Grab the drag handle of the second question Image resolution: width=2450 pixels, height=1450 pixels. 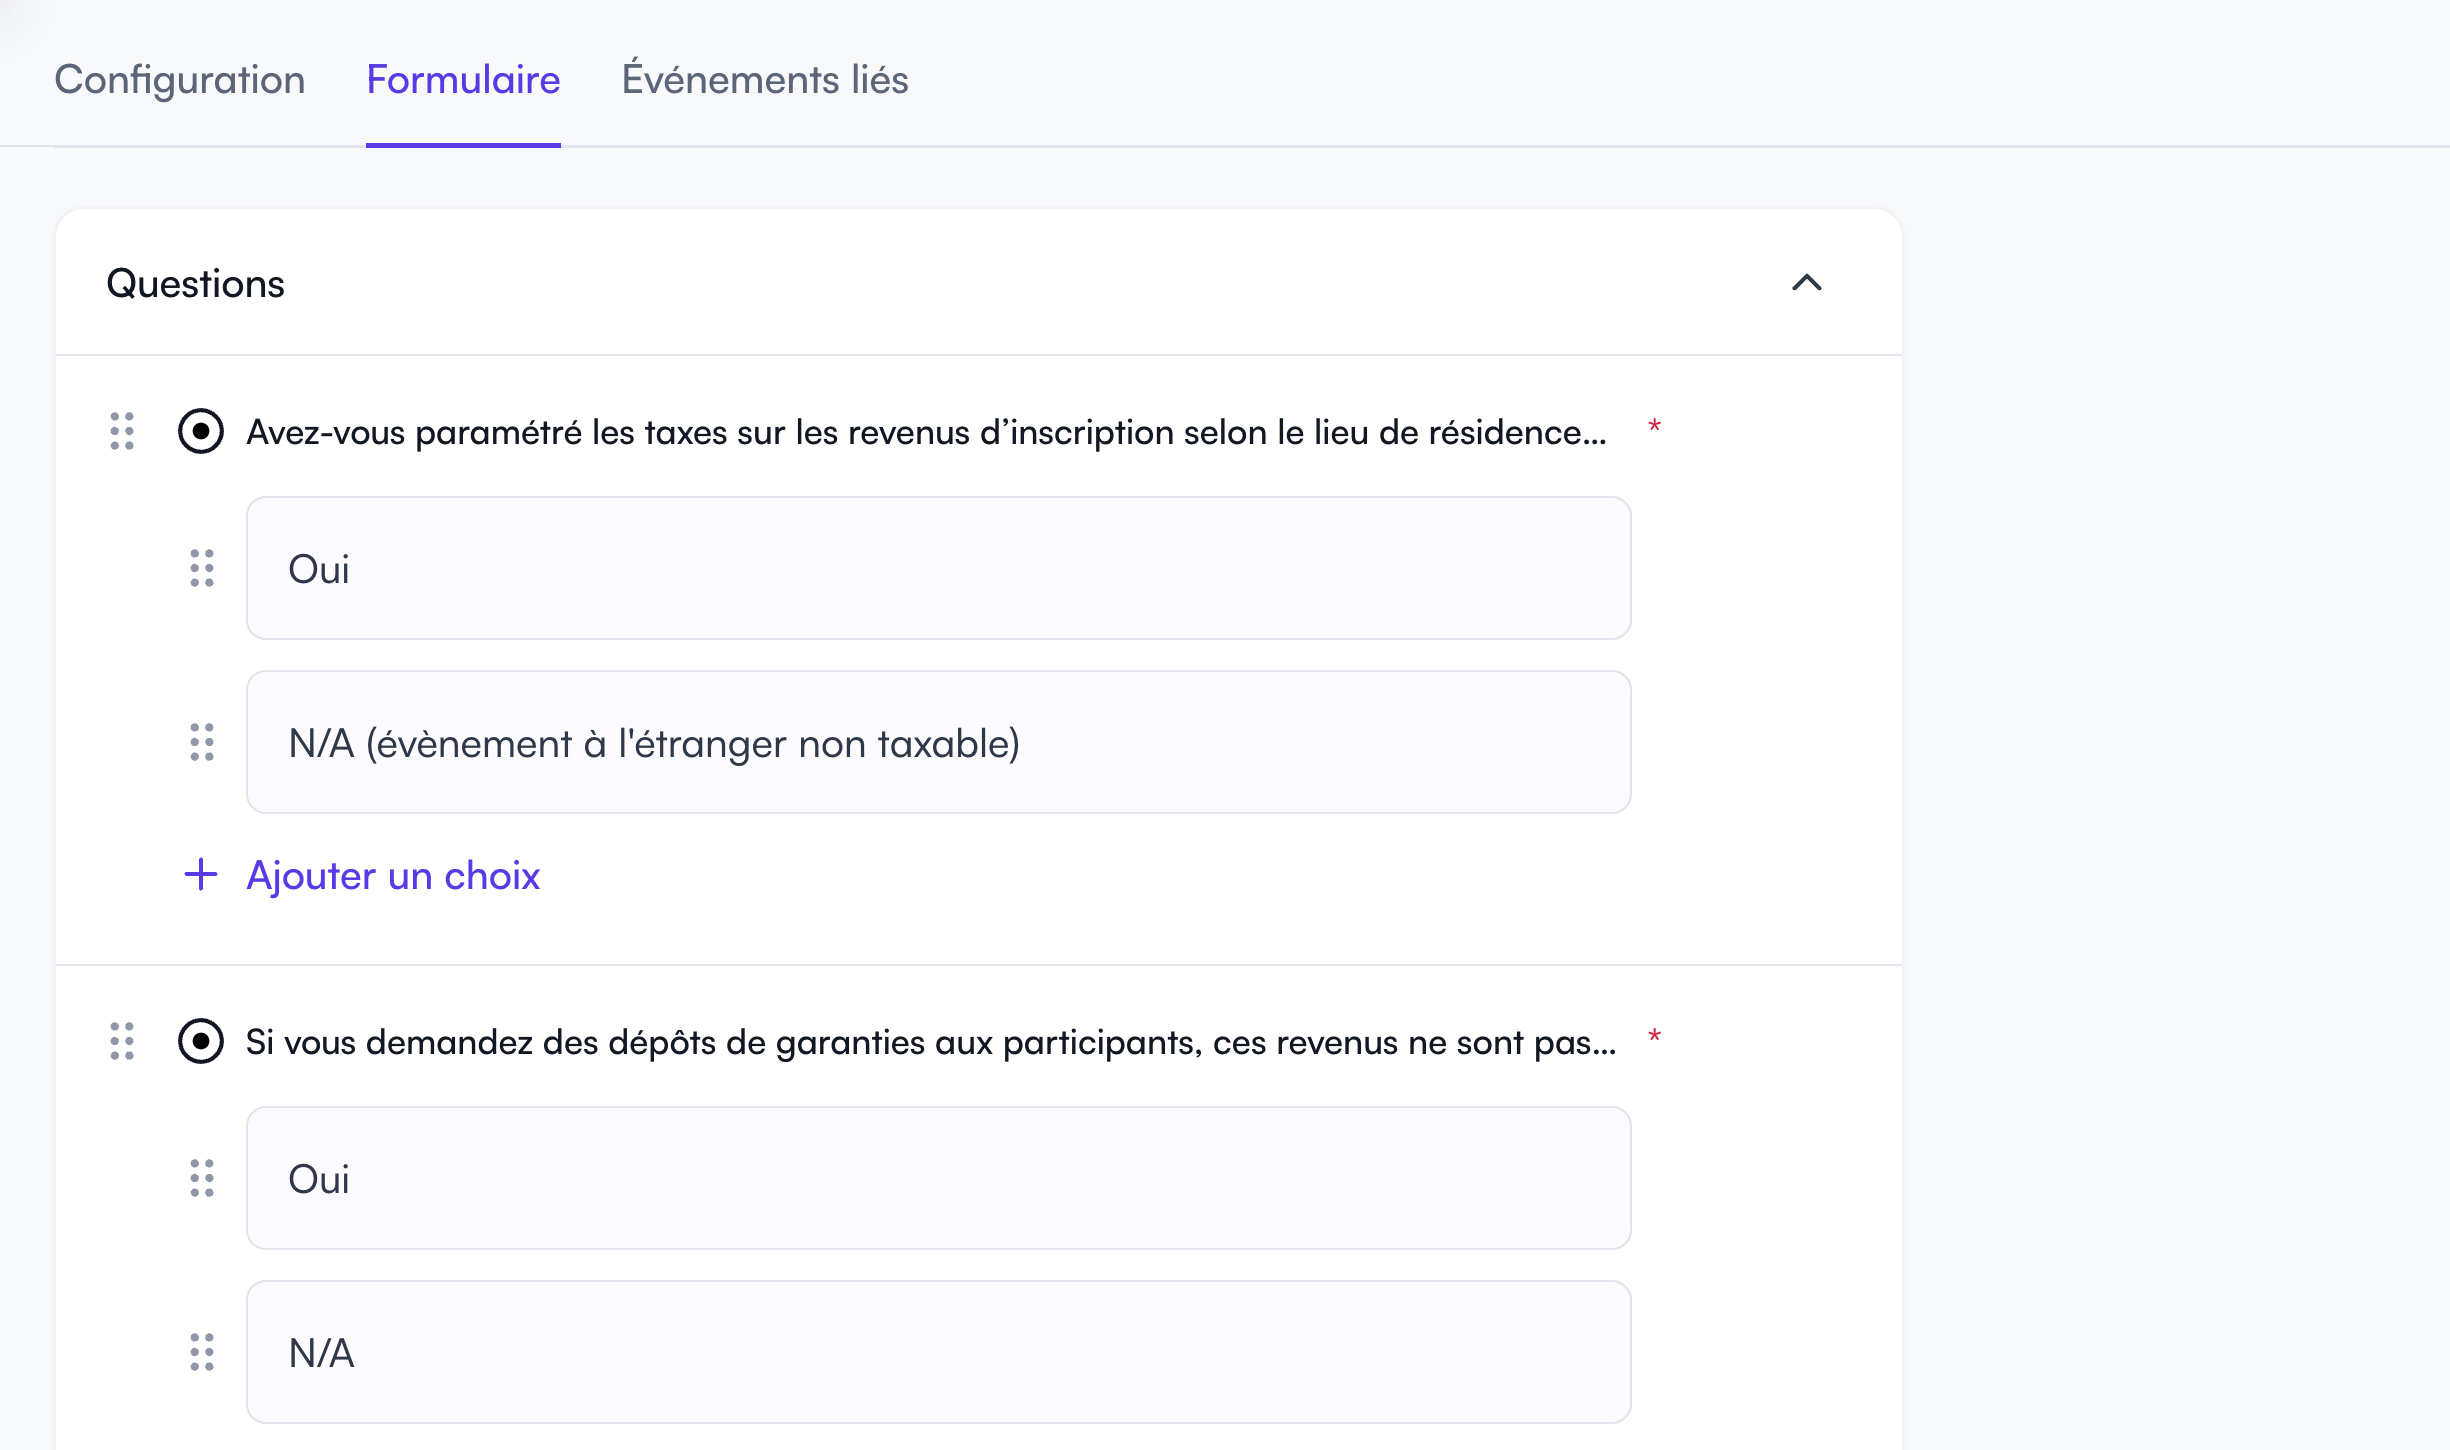[122, 1041]
